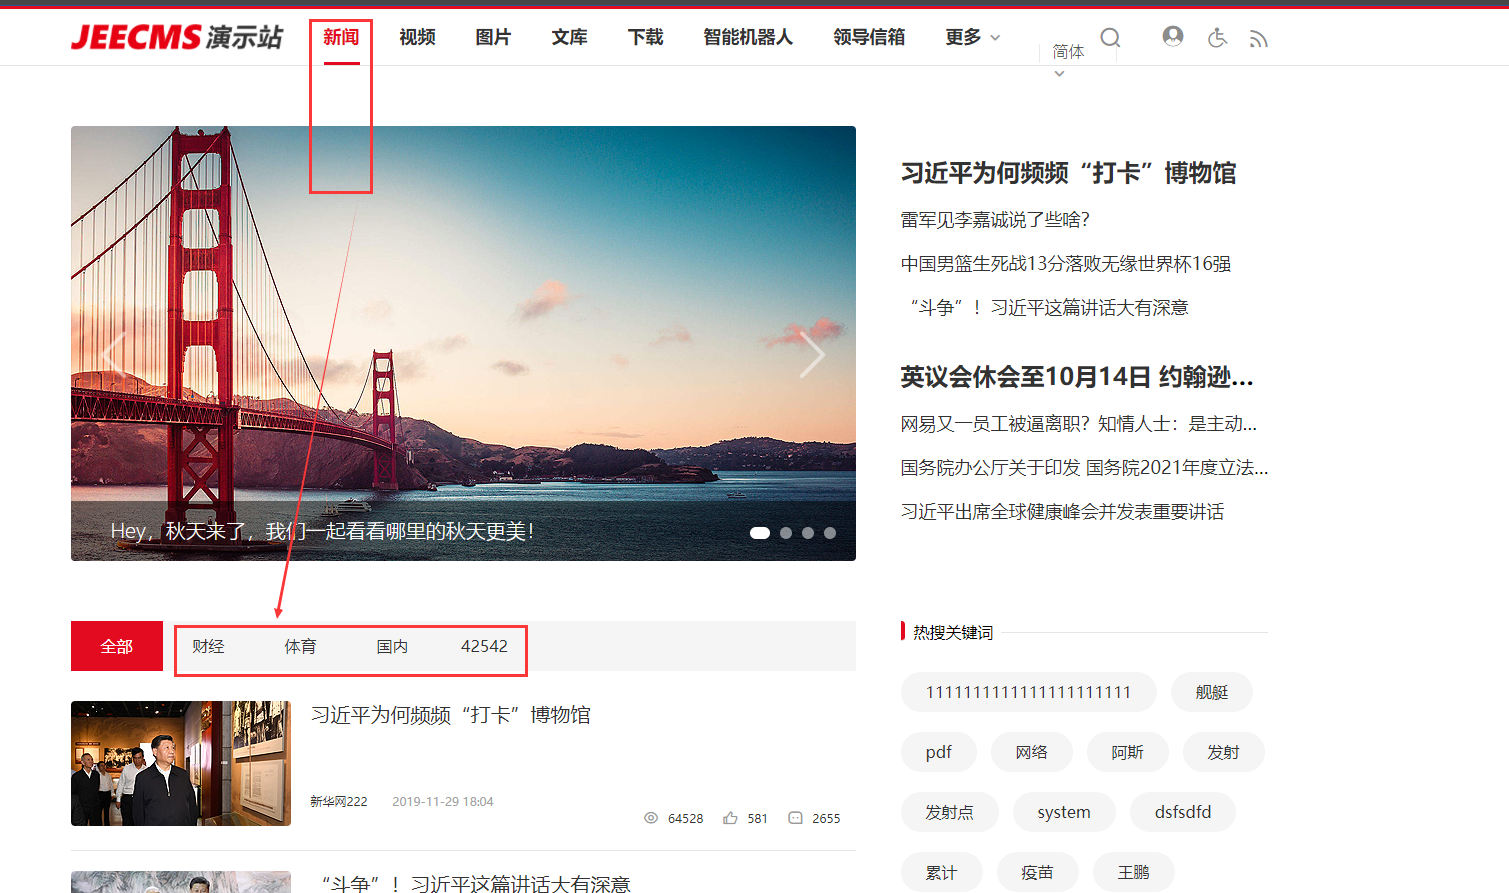Click the comment count 2655
This screenshot has height=893, width=1509.
click(x=826, y=818)
